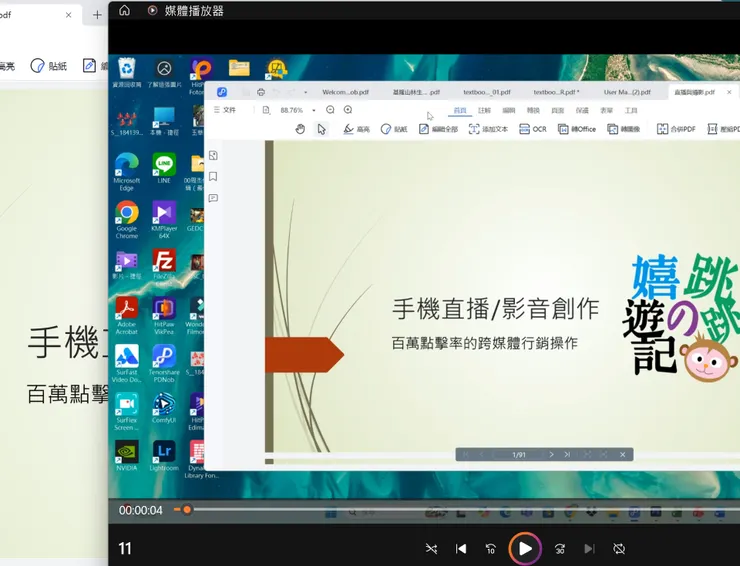The image size is (740, 566).
Task: Open the Recycle Bin desktop icon
Action: (x=126, y=73)
